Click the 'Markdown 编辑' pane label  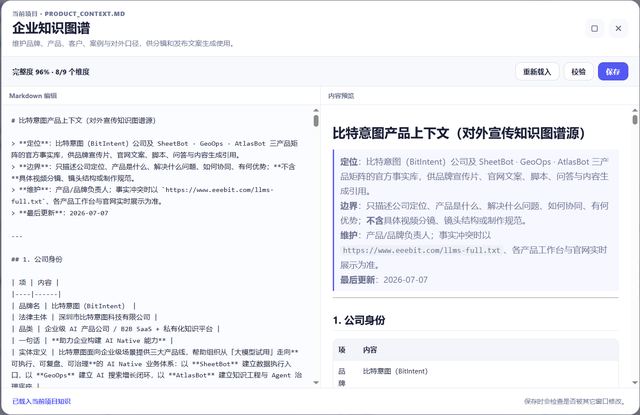point(33,96)
